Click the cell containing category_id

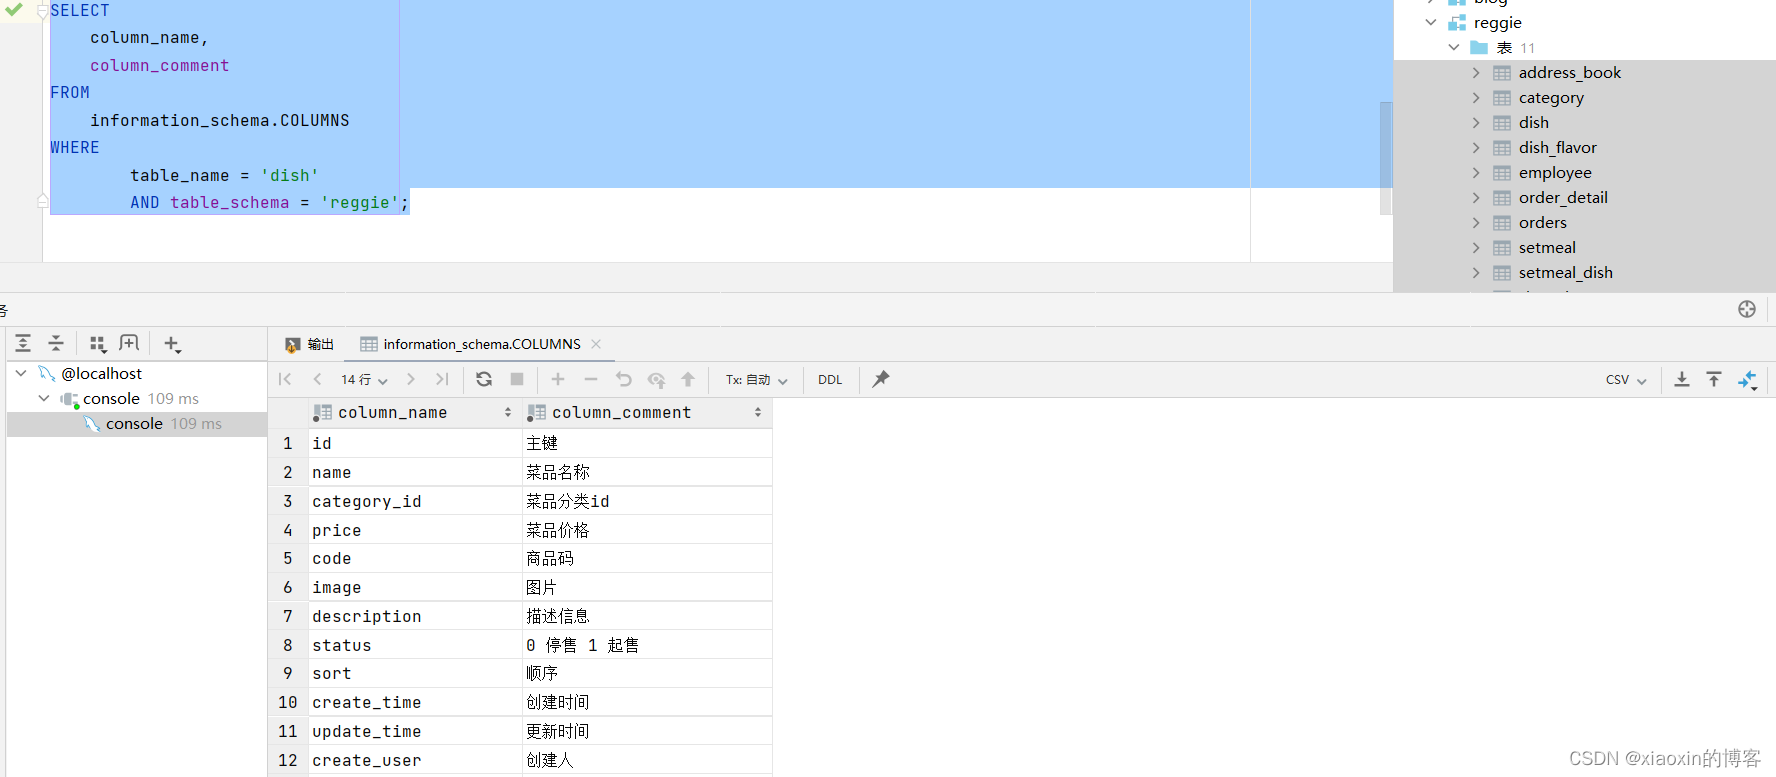point(414,501)
